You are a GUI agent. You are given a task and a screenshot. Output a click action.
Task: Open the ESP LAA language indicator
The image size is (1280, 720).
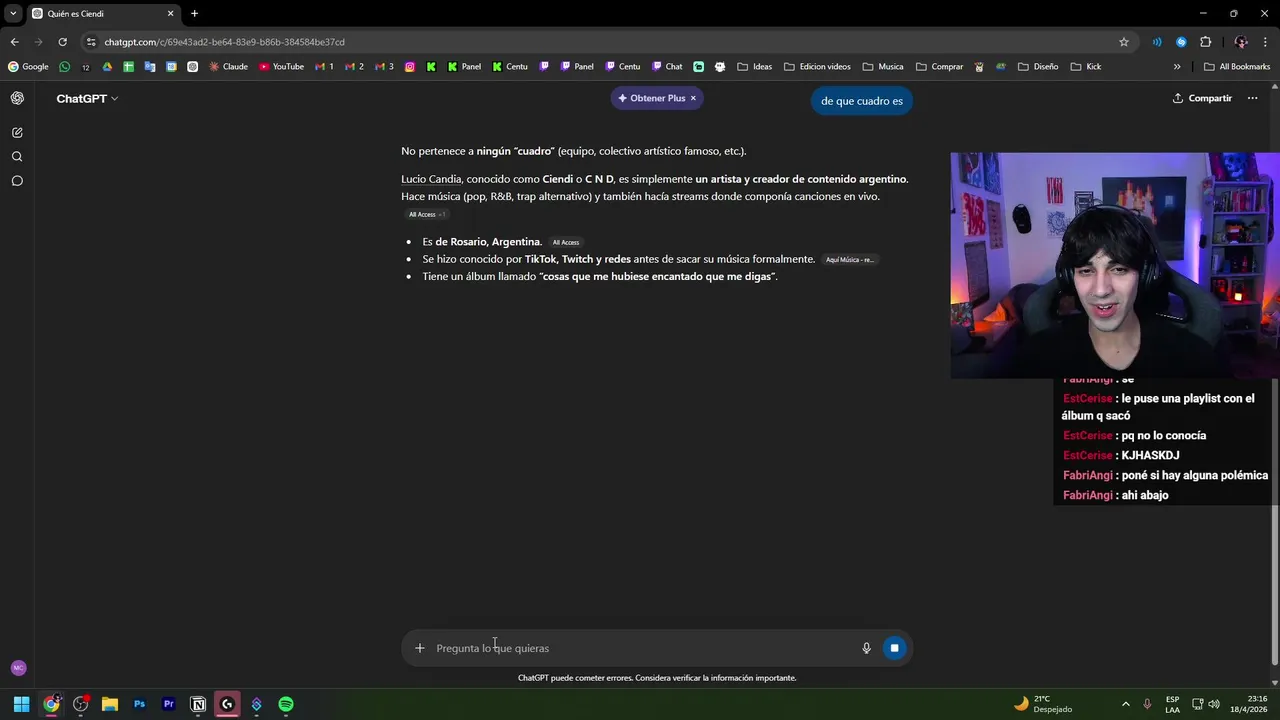(1172, 704)
